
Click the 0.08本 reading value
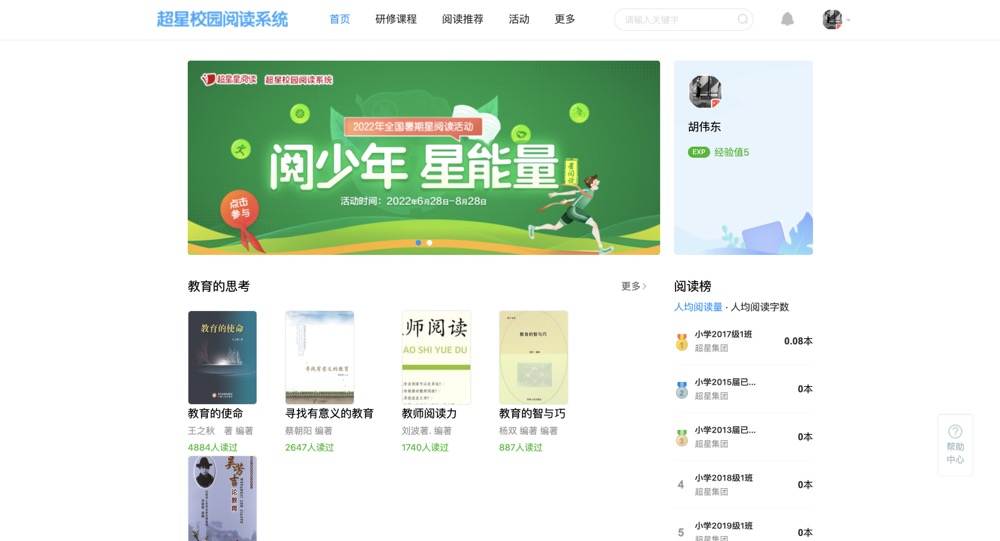click(x=798, y=341)
